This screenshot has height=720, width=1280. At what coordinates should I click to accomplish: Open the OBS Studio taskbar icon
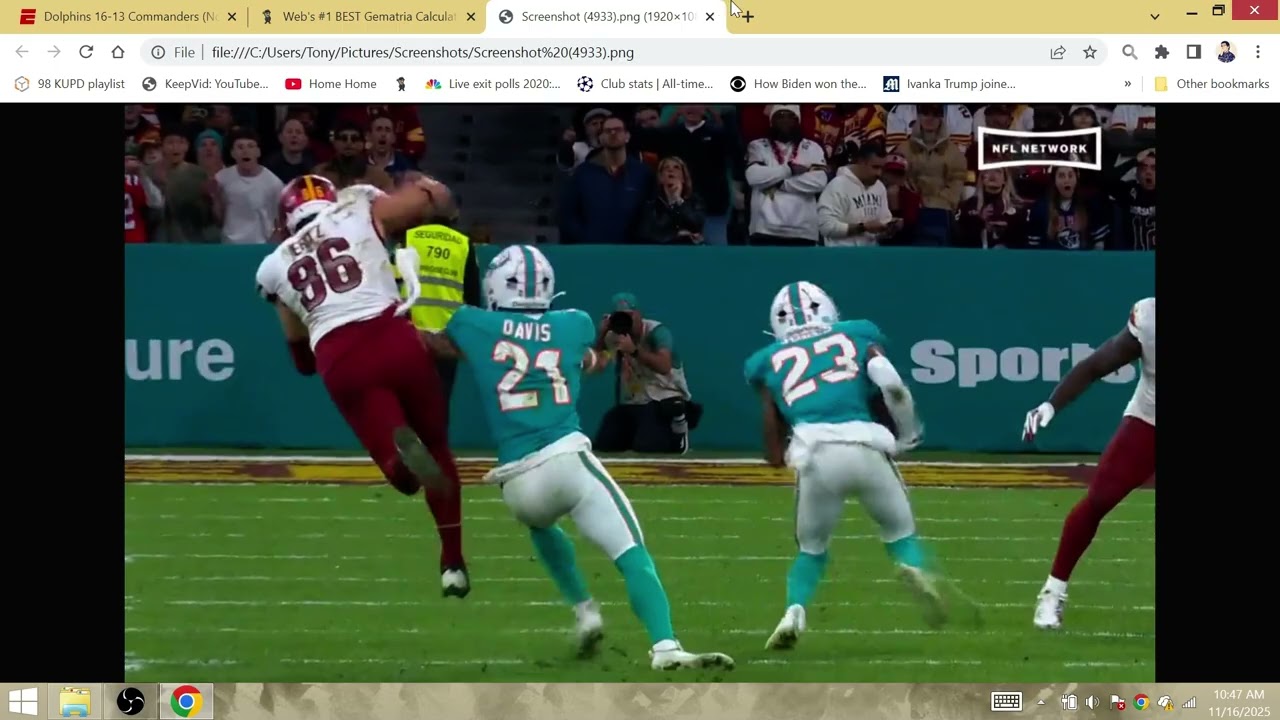coord(130,702)
